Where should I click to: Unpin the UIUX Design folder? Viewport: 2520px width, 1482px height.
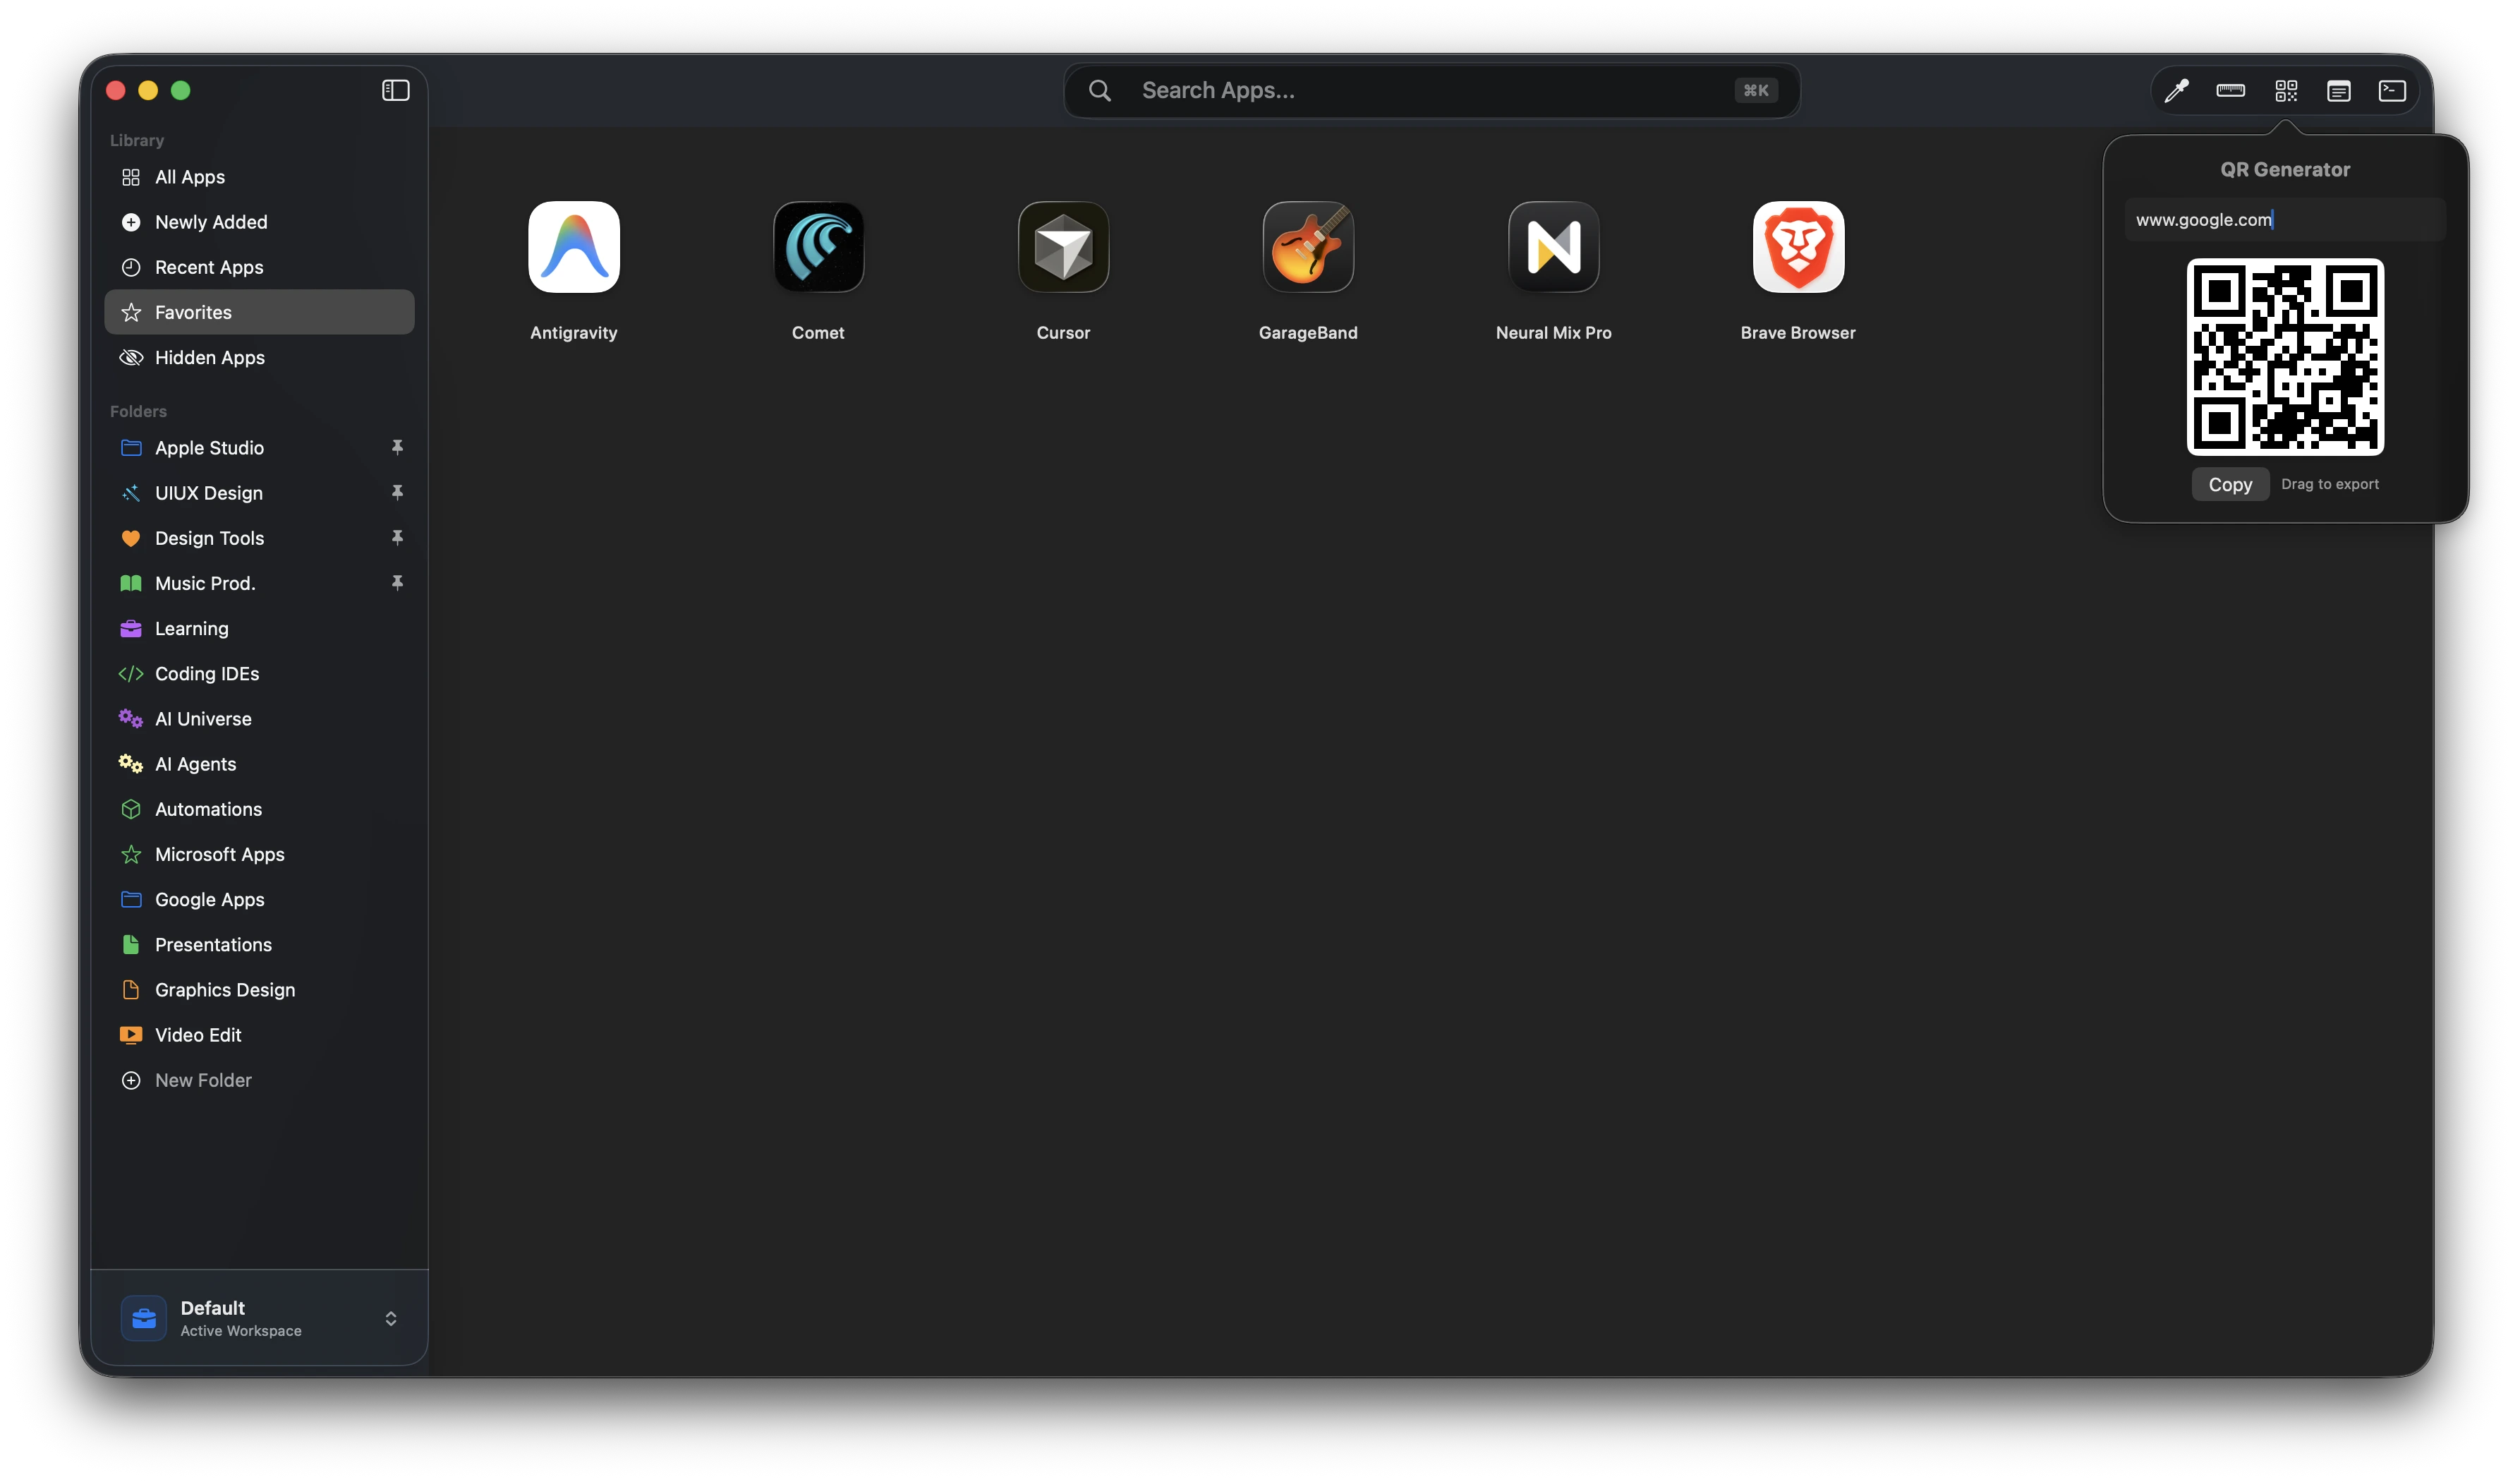(397, 492)
